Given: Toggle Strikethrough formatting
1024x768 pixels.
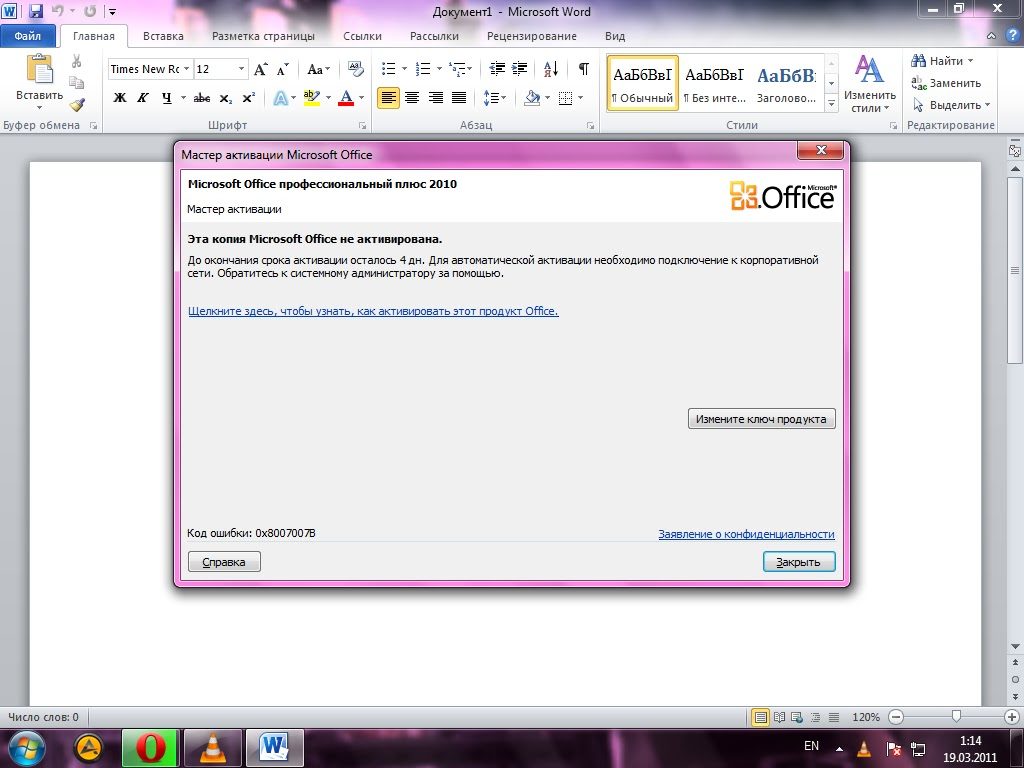Looking at the screenshot, I should click(x=202, y=98).
